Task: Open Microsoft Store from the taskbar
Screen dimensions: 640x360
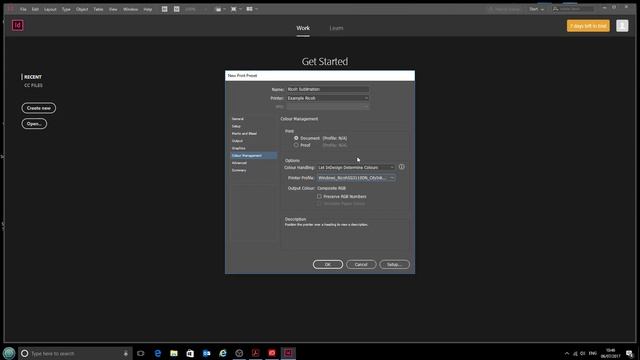Action: 190,353
